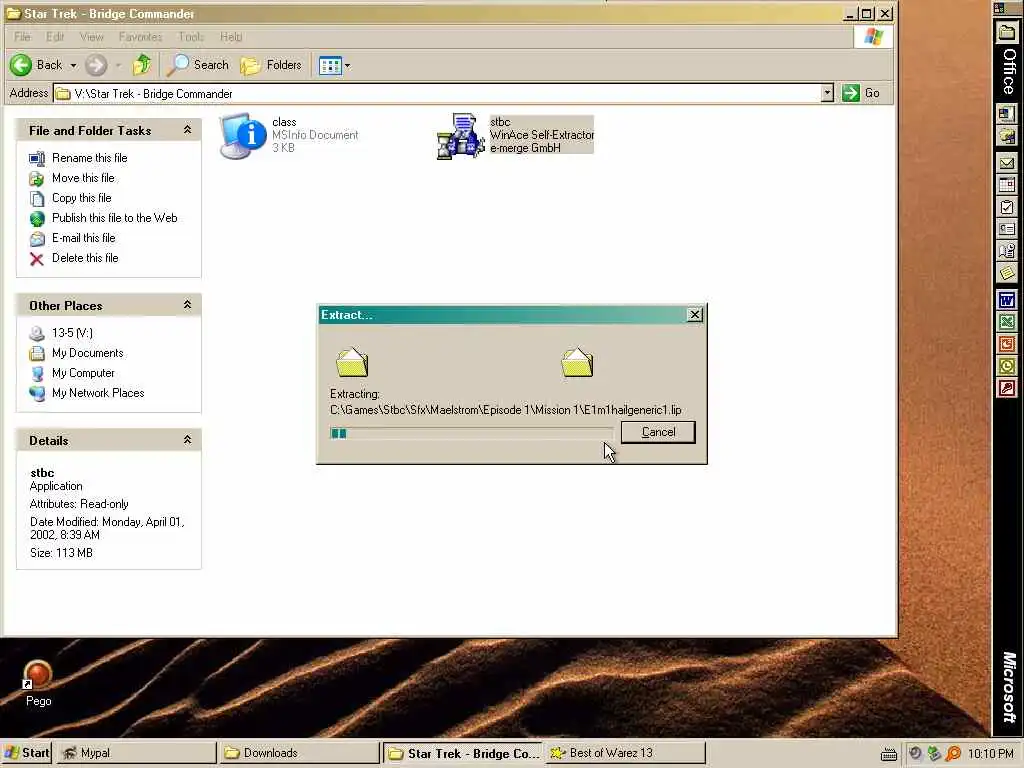Click Copy this file
Viewport: 1024px width, 768px height.
[82, 198]
